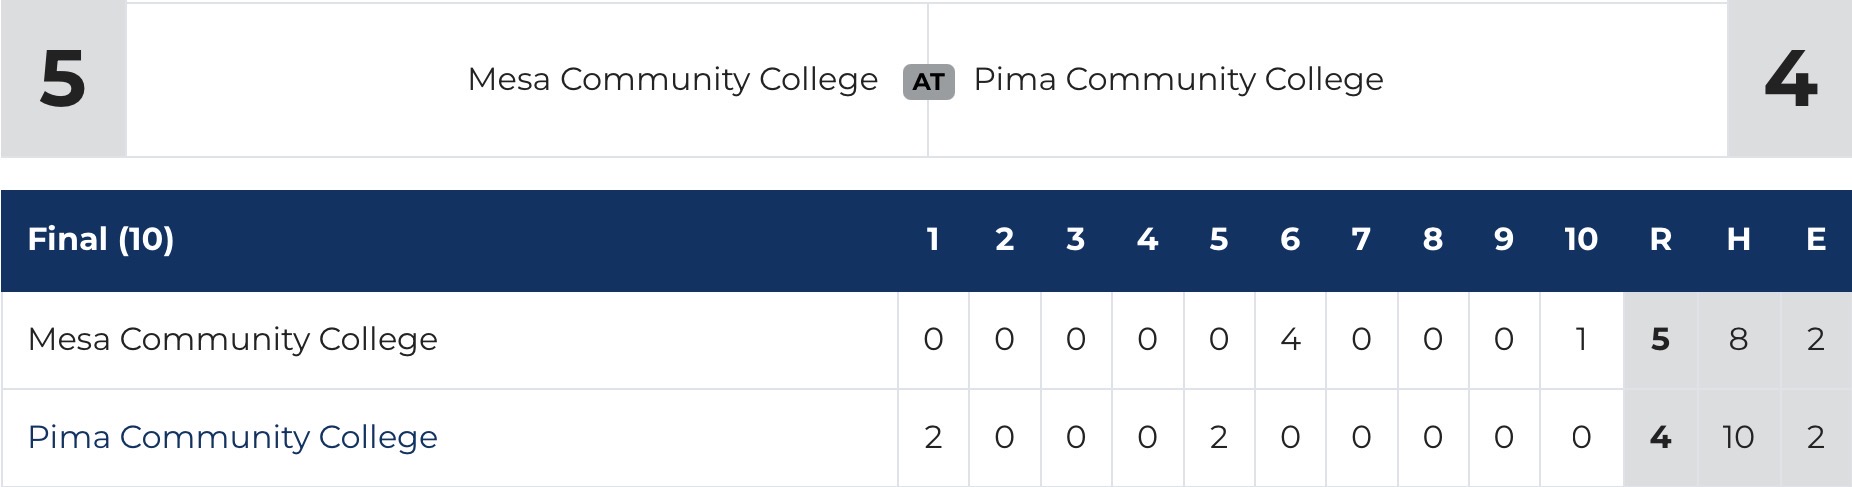Viewport: 1852px width, 487px height.
Task: Click Mesa Community College in the table row
Action: [x=232, y=339]
